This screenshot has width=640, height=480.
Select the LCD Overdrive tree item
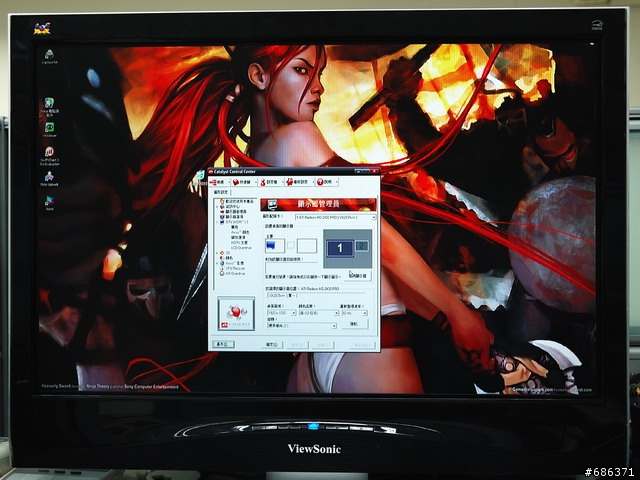pos(241,248)
